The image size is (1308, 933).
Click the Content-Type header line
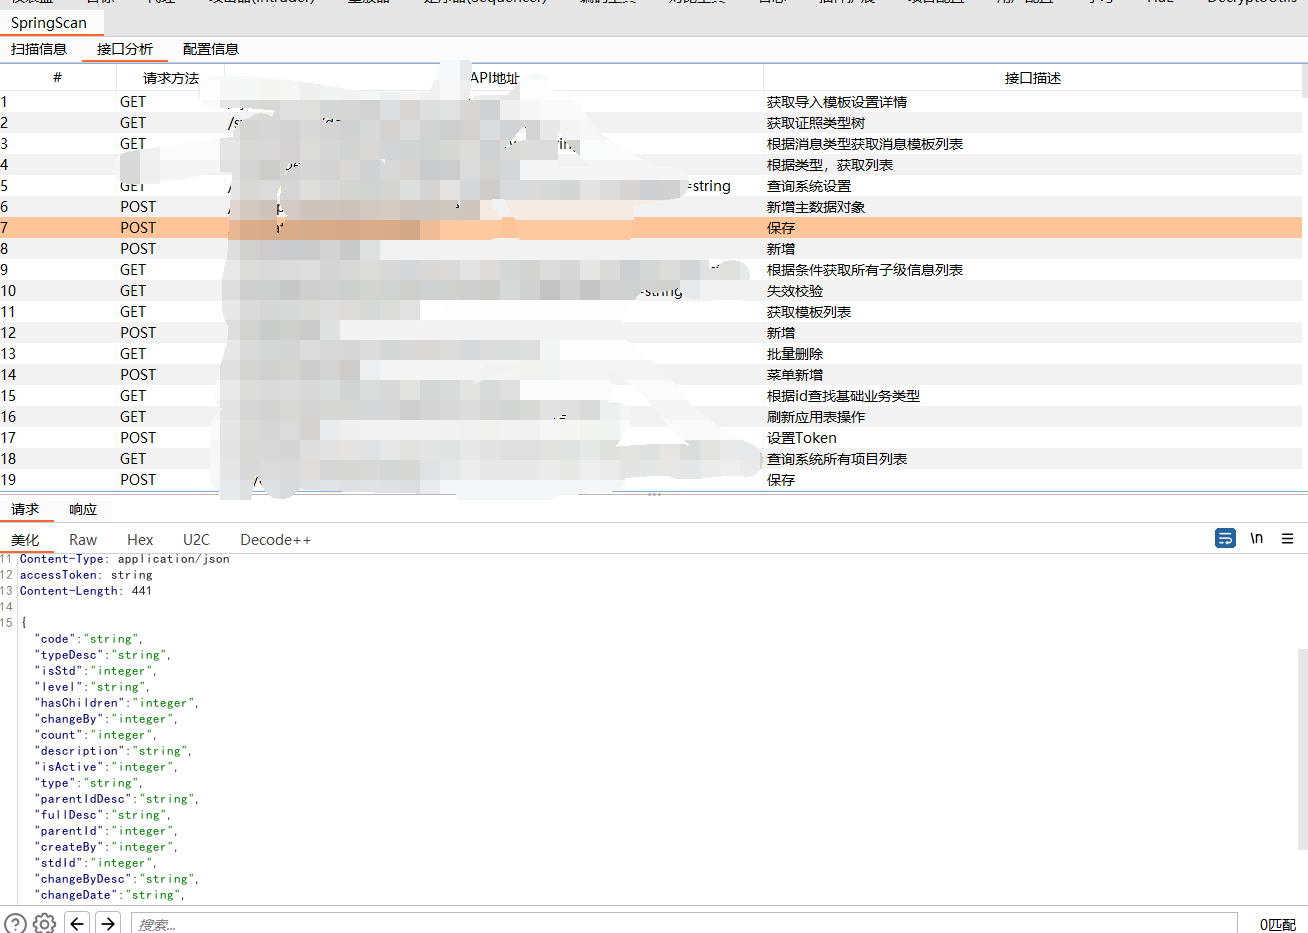pyautogui.click(x=125, y=559)
